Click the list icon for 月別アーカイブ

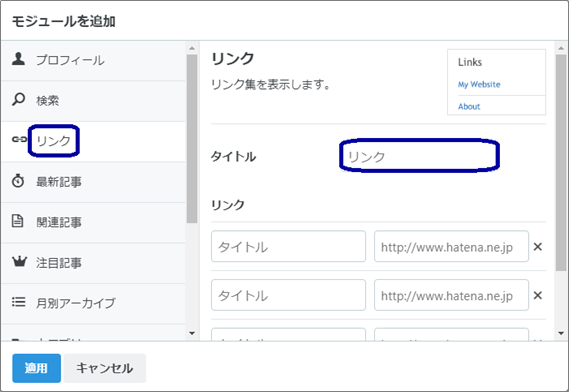pyautogui.click(x=19, y=302)
